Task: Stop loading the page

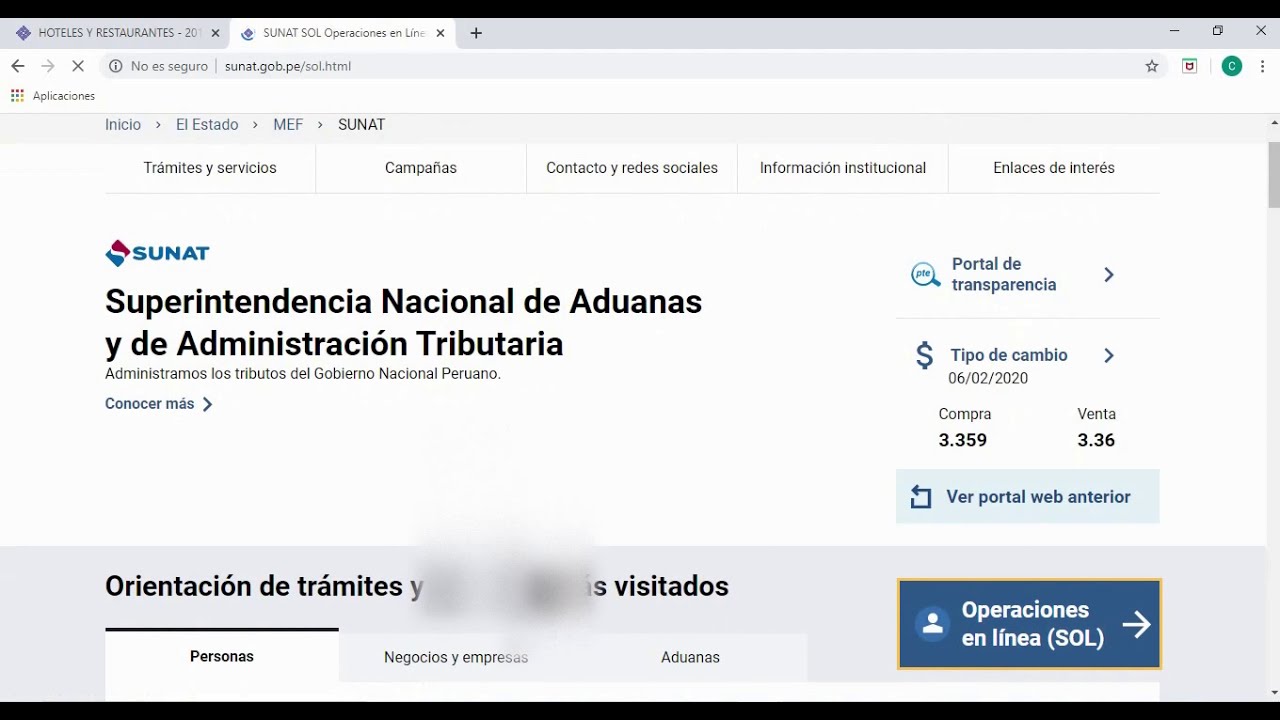Action: (79, 66)
